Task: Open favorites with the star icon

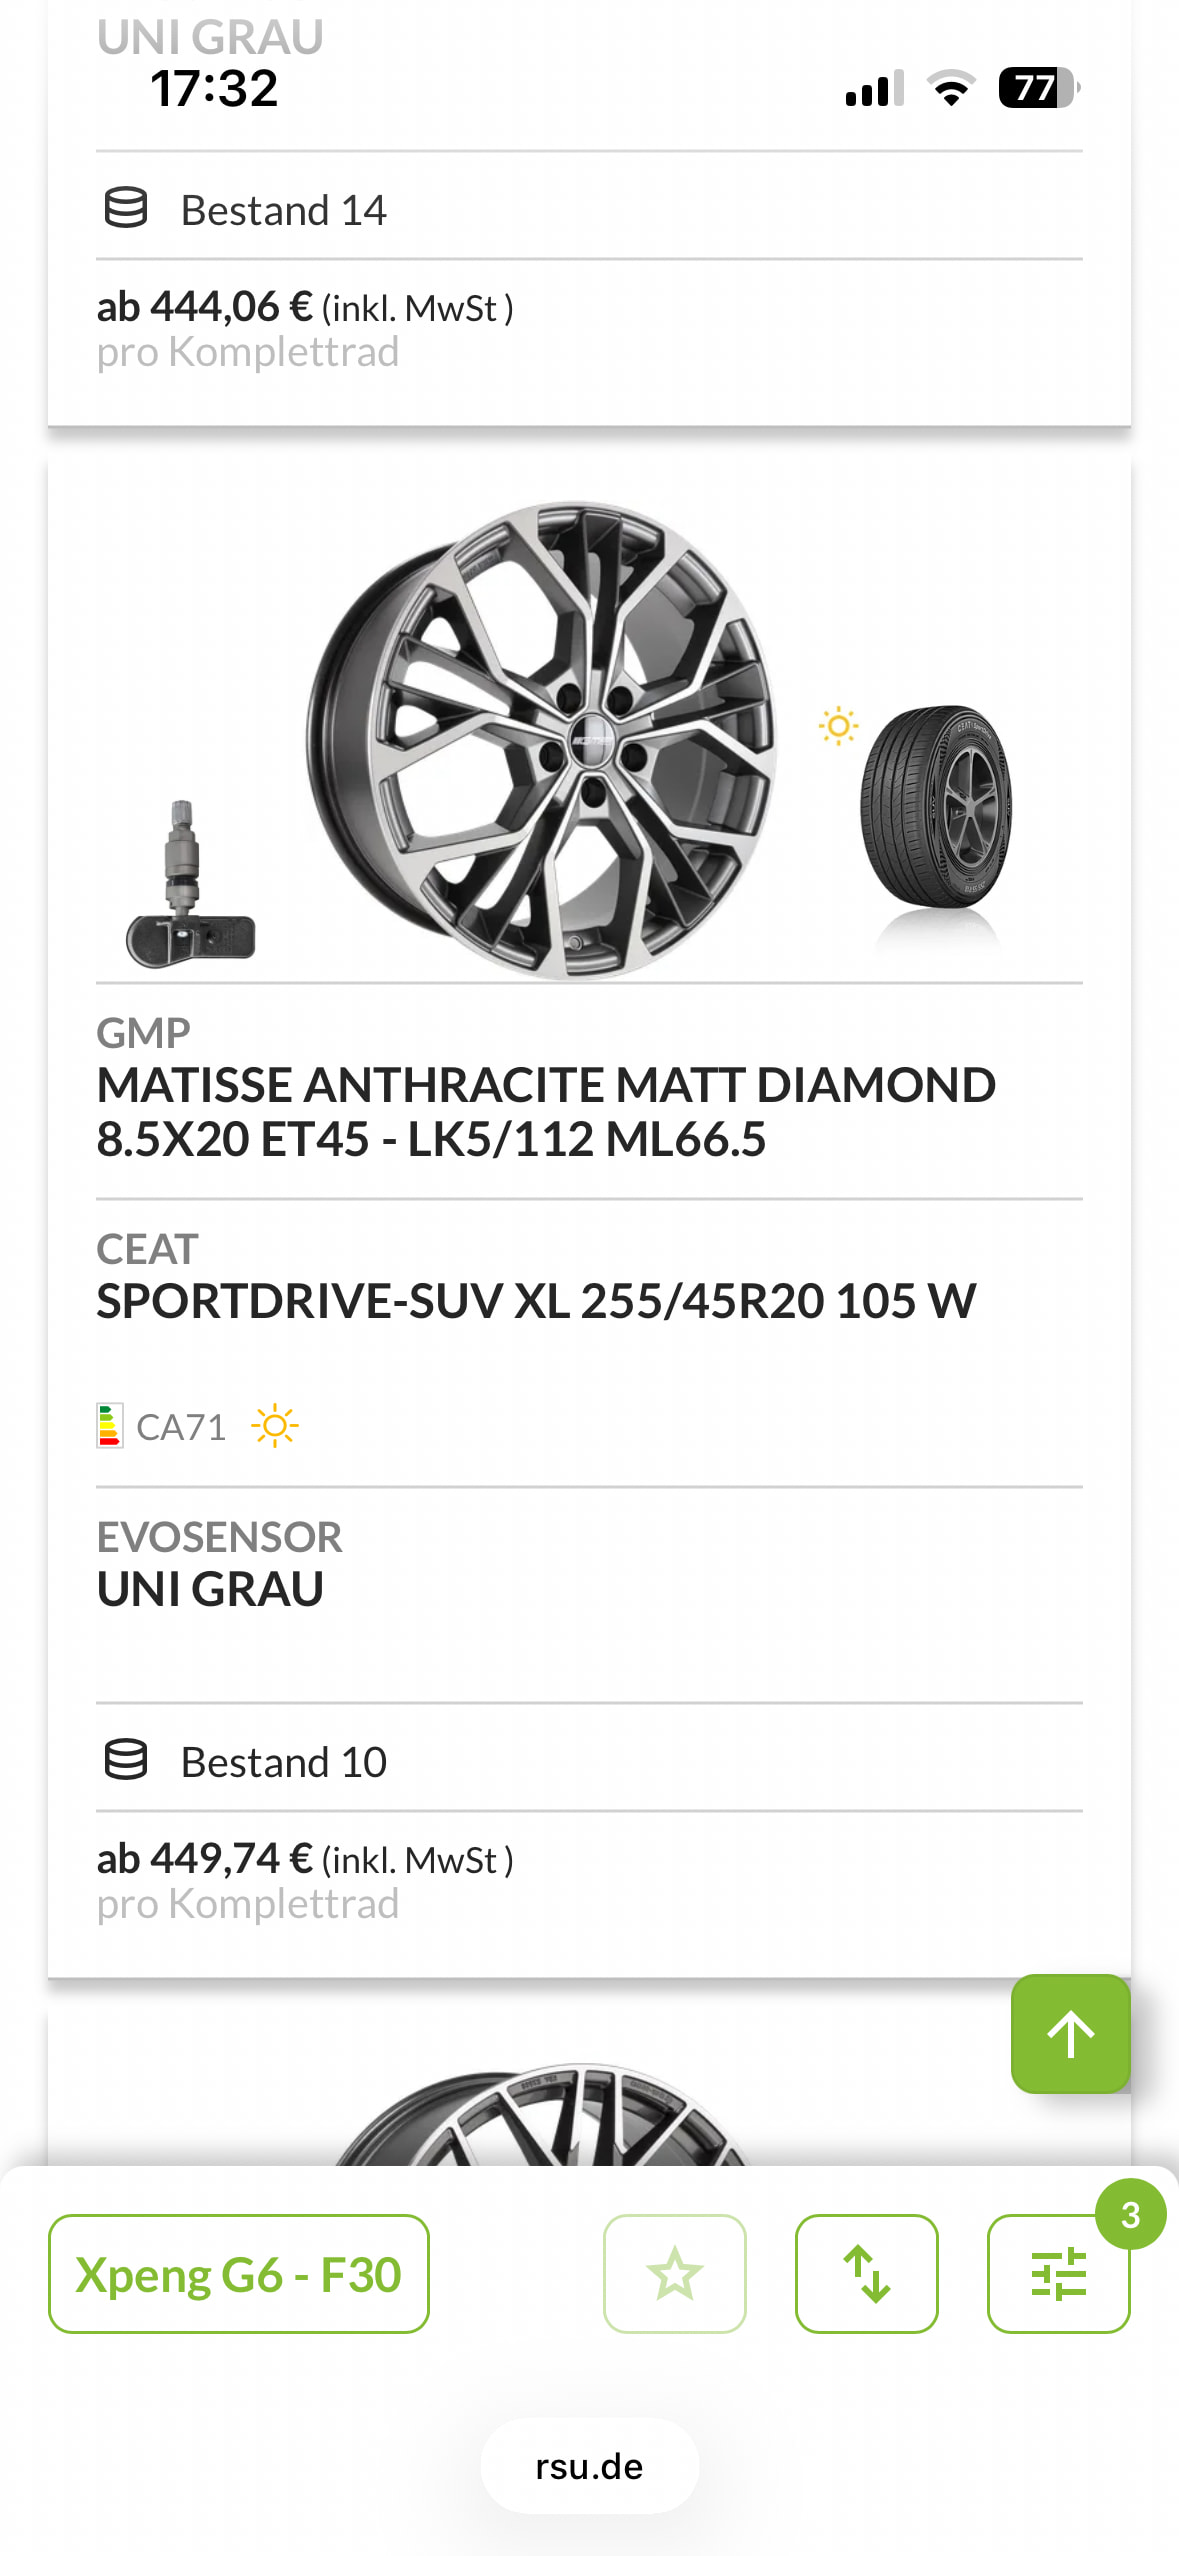Action: [x=674, y=2273]
